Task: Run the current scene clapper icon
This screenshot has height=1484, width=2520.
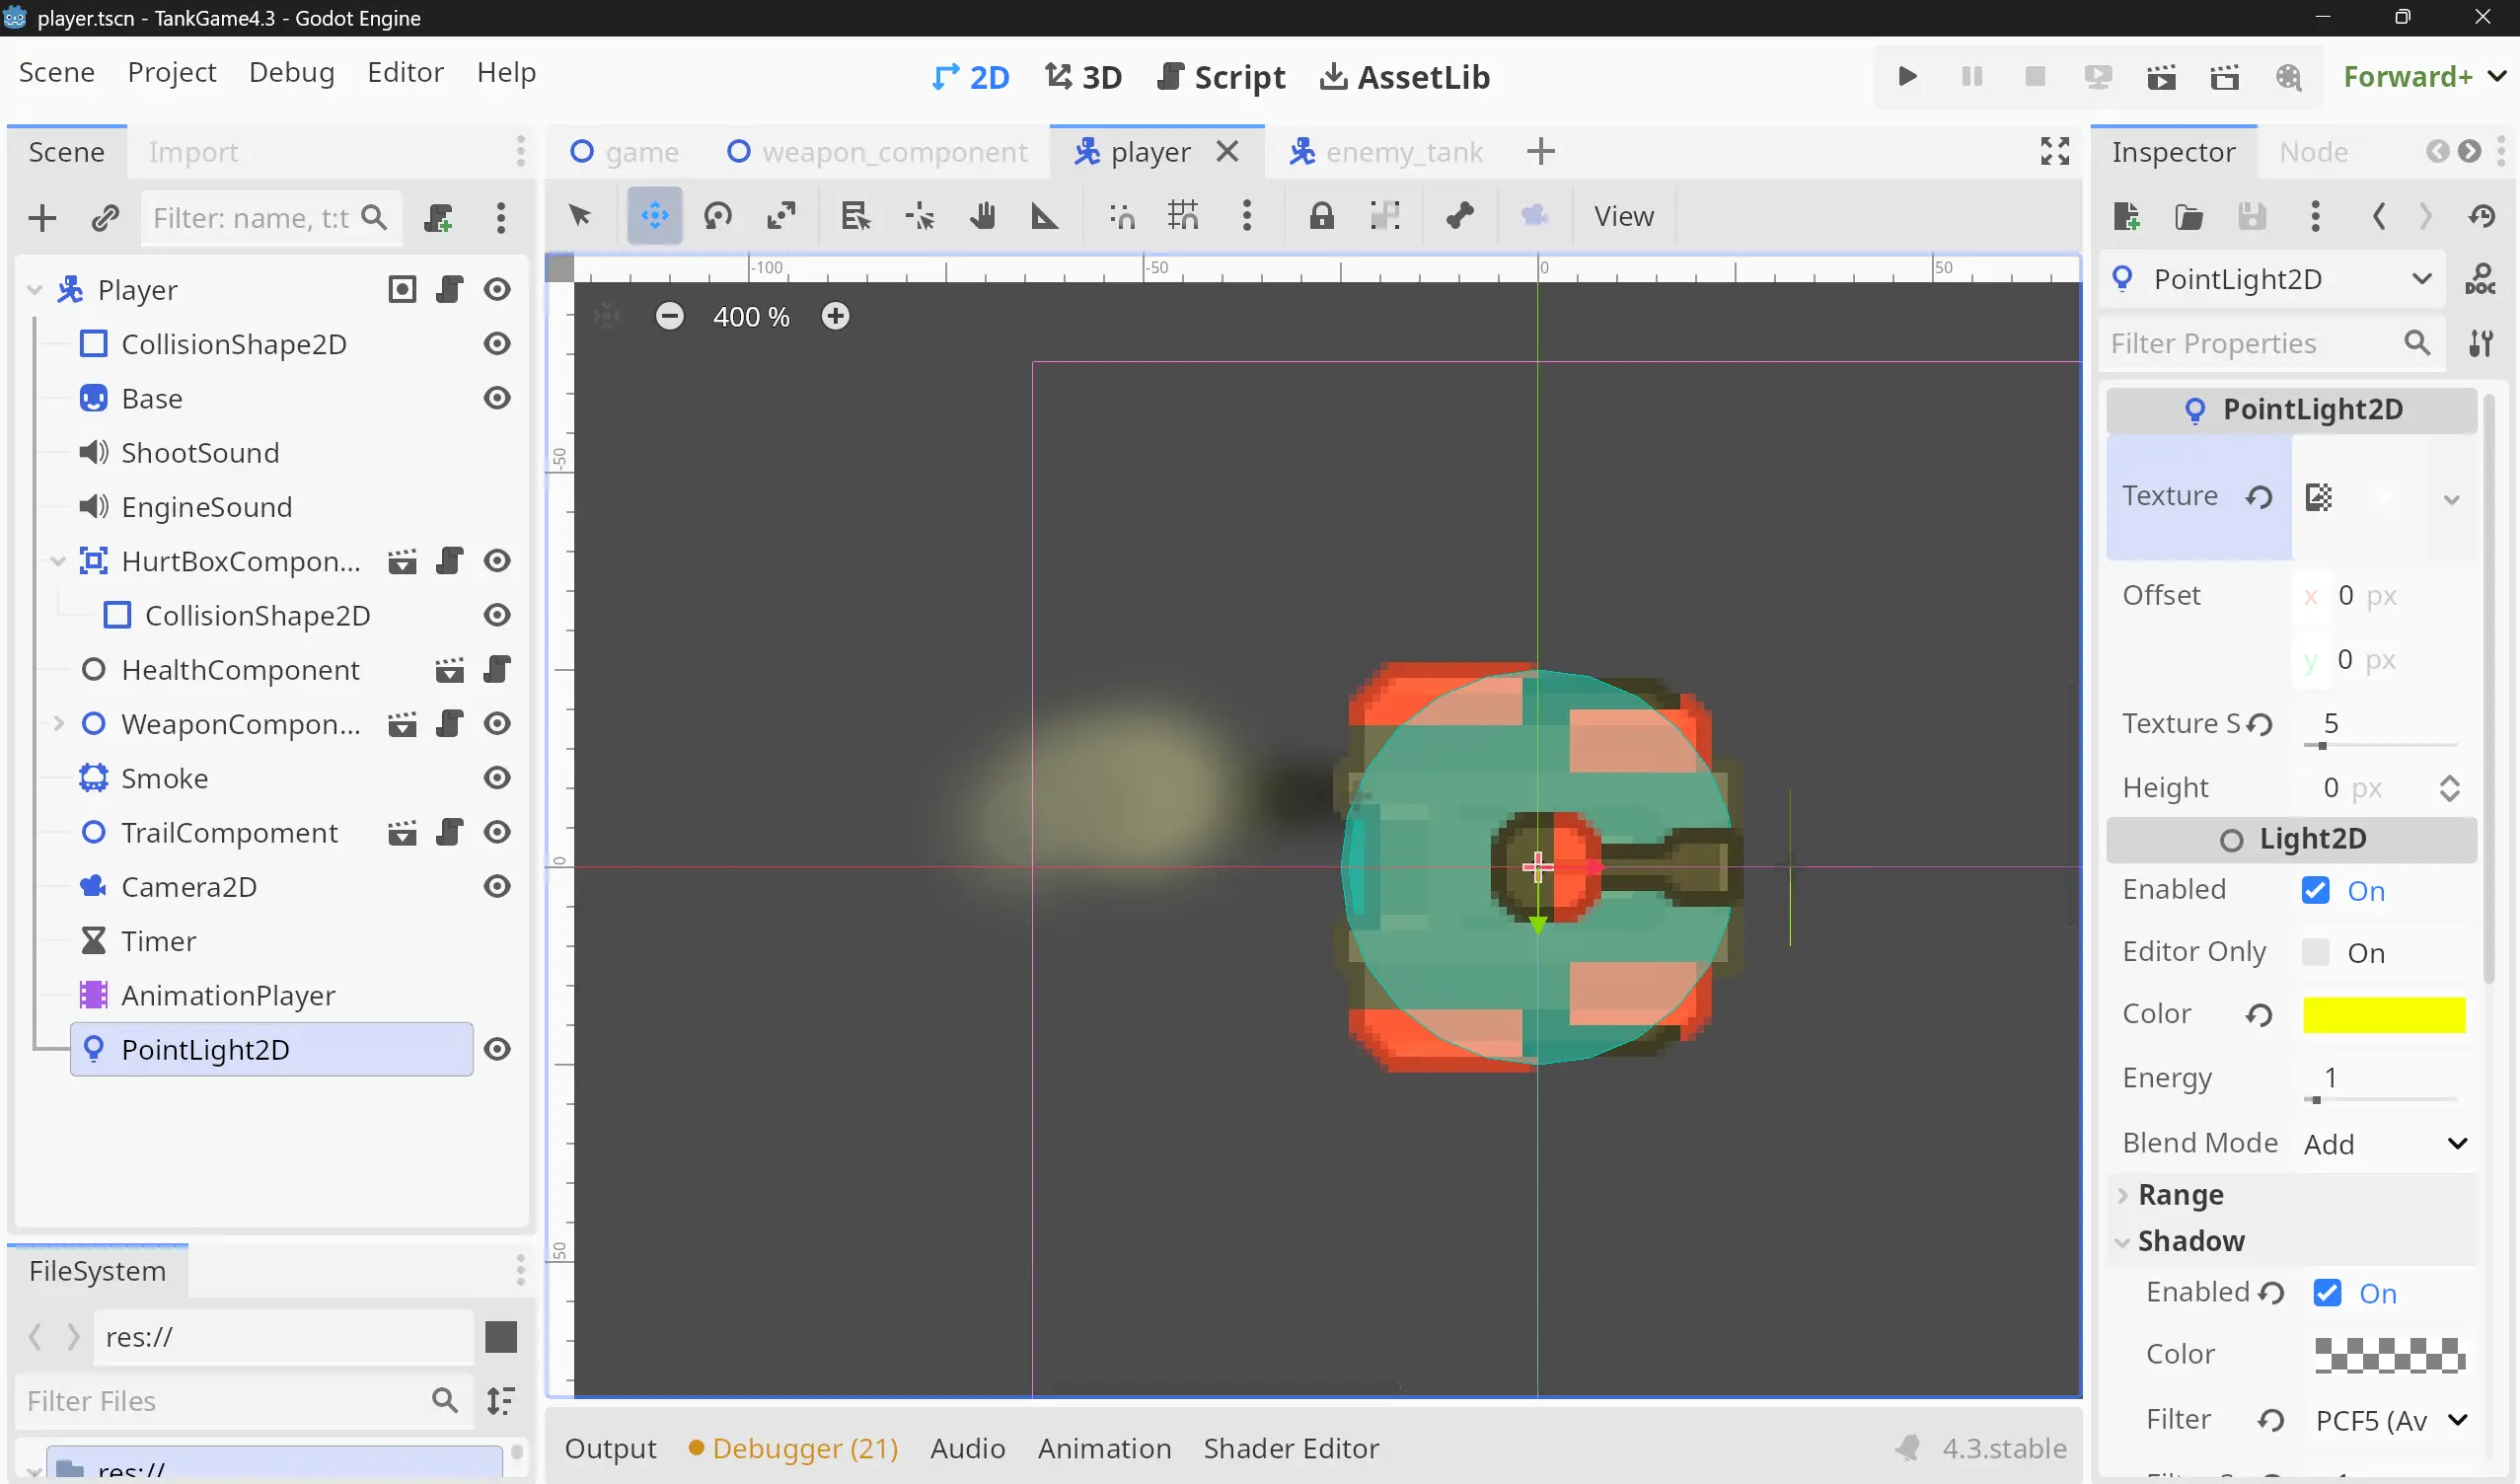Action: click(2161, 77)
